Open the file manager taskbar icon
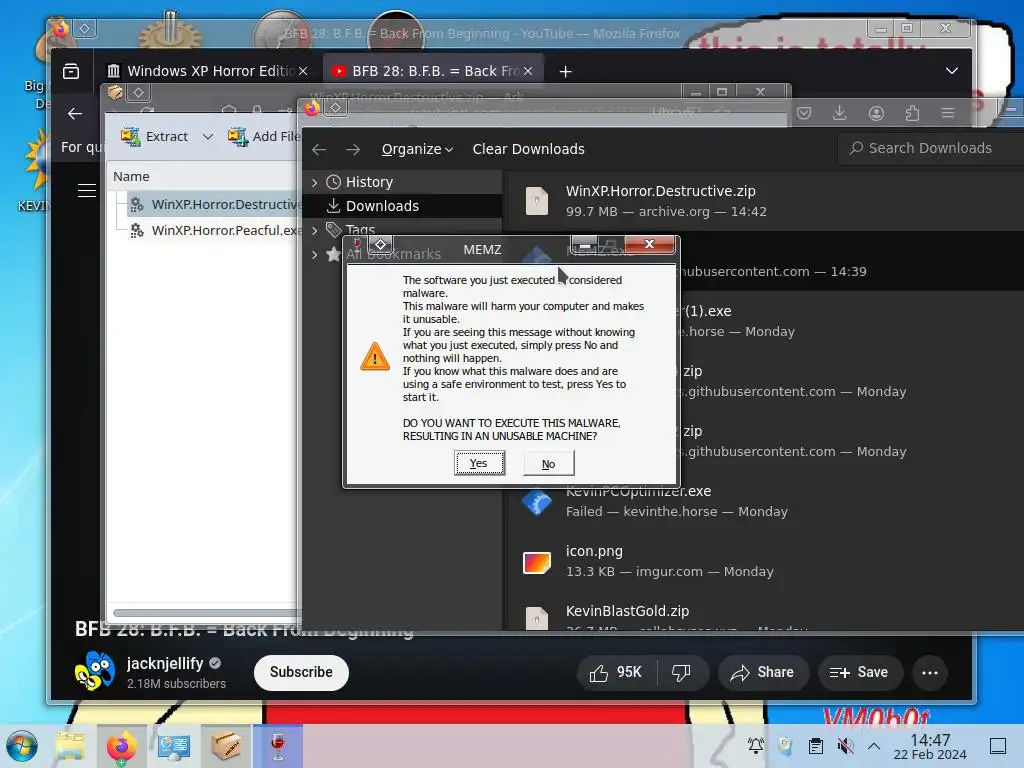Viewport: 1024px width, 768px height. pos(71,746)
